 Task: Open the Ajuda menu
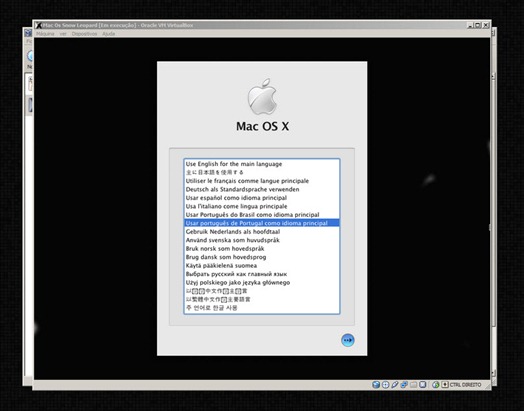coord(108,34)
